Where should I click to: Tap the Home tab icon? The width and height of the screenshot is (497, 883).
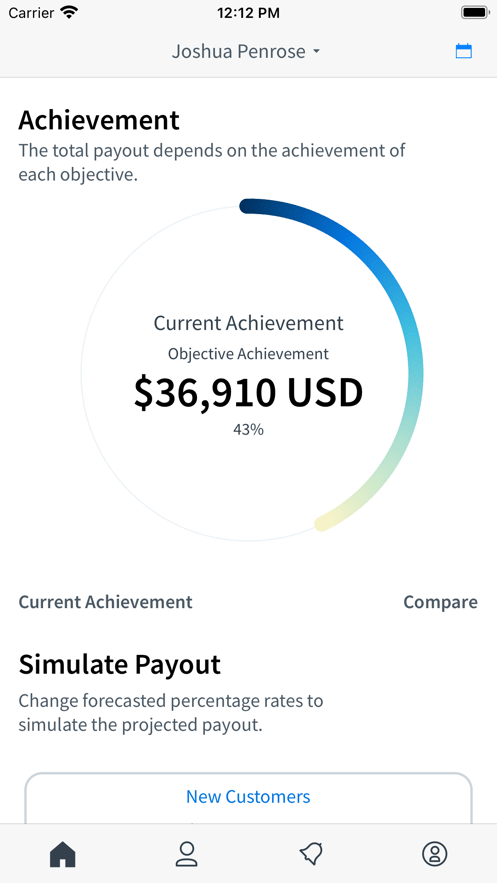tap(62, 854)
